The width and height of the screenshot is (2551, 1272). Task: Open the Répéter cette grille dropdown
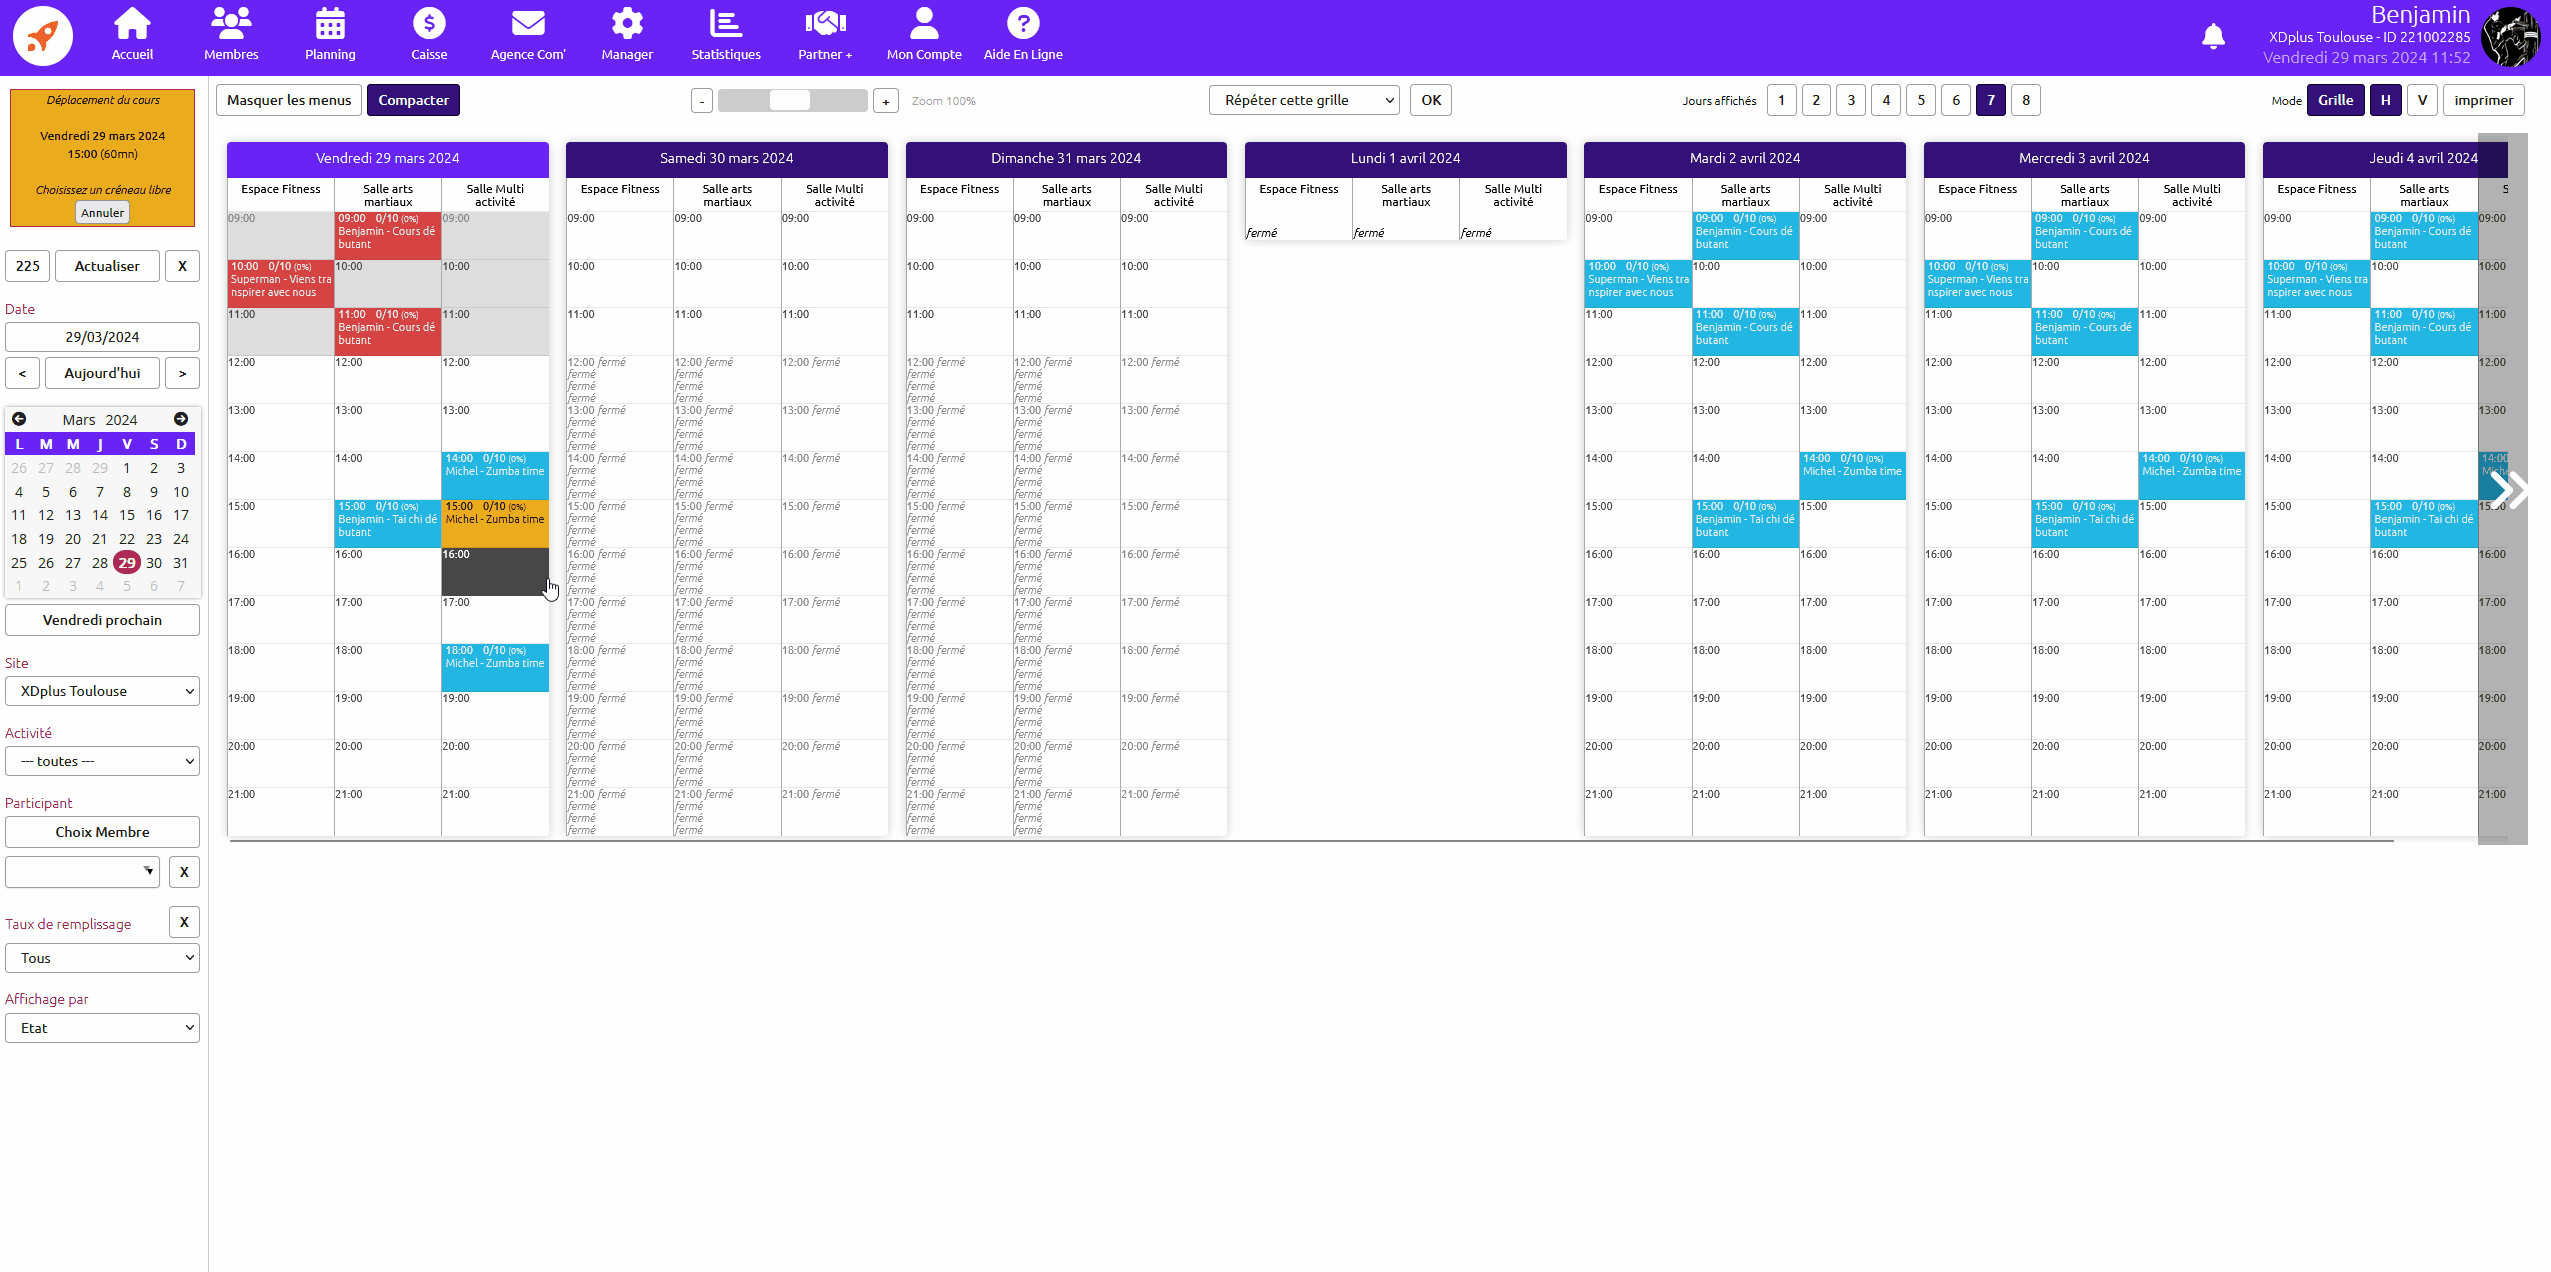pyautogui.click(x=1304, y=100)
